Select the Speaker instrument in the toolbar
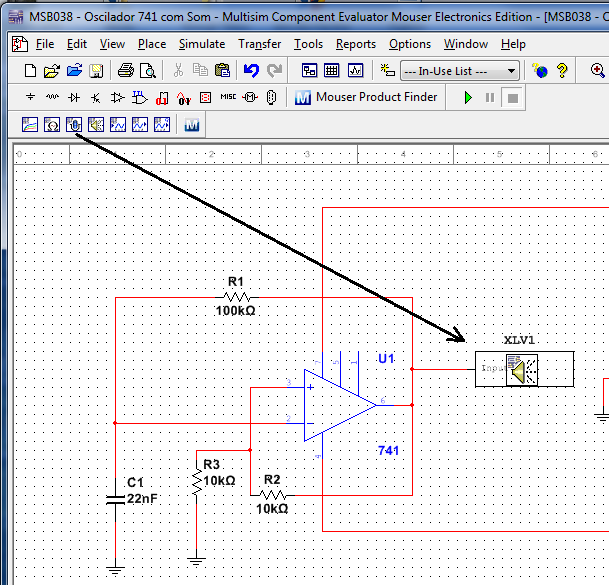The height and width of the screenshot is (585, 609). (x=96, y=125)
